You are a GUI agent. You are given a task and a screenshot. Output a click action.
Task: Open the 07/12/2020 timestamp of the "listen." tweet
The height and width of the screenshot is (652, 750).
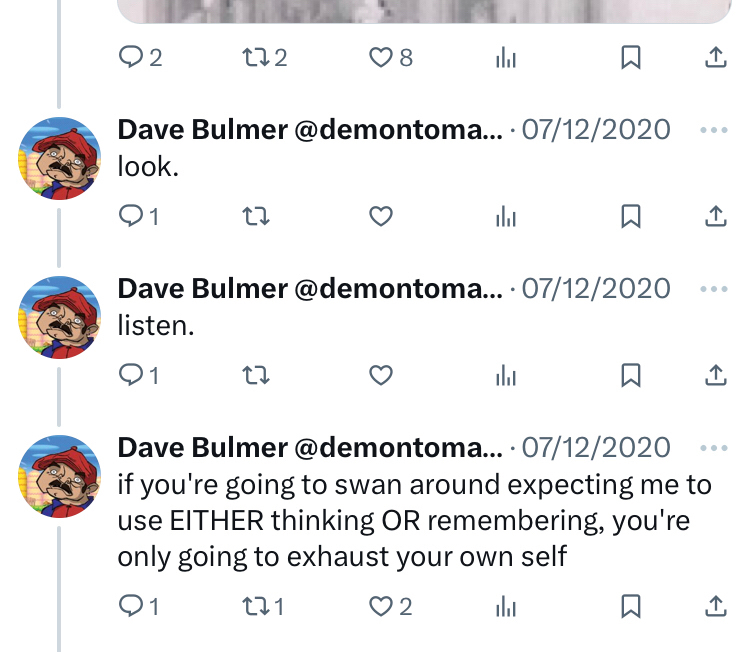[596, 288]
